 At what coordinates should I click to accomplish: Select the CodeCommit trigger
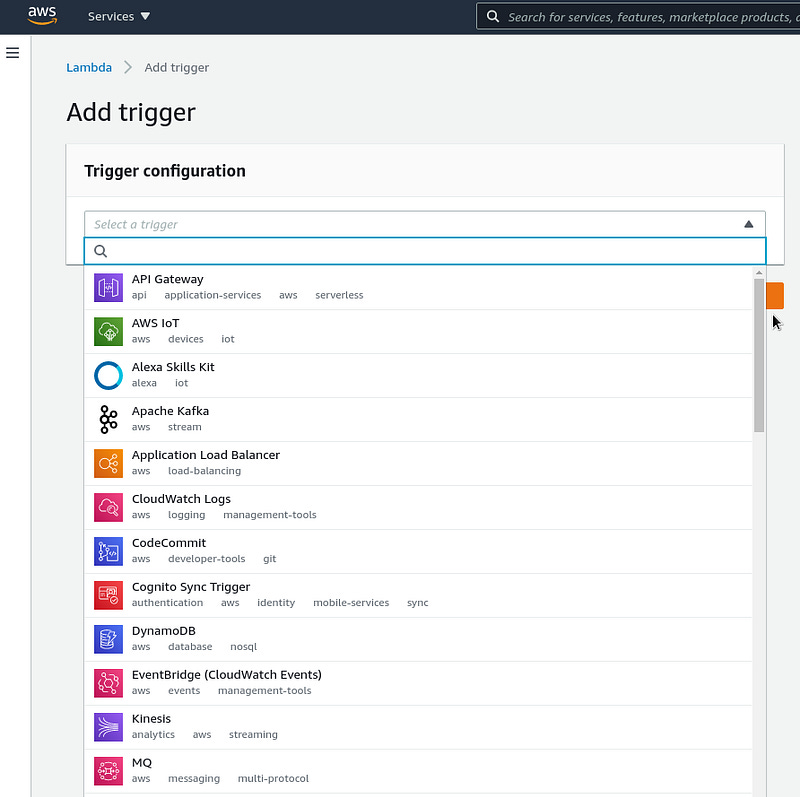coord(418,551)
